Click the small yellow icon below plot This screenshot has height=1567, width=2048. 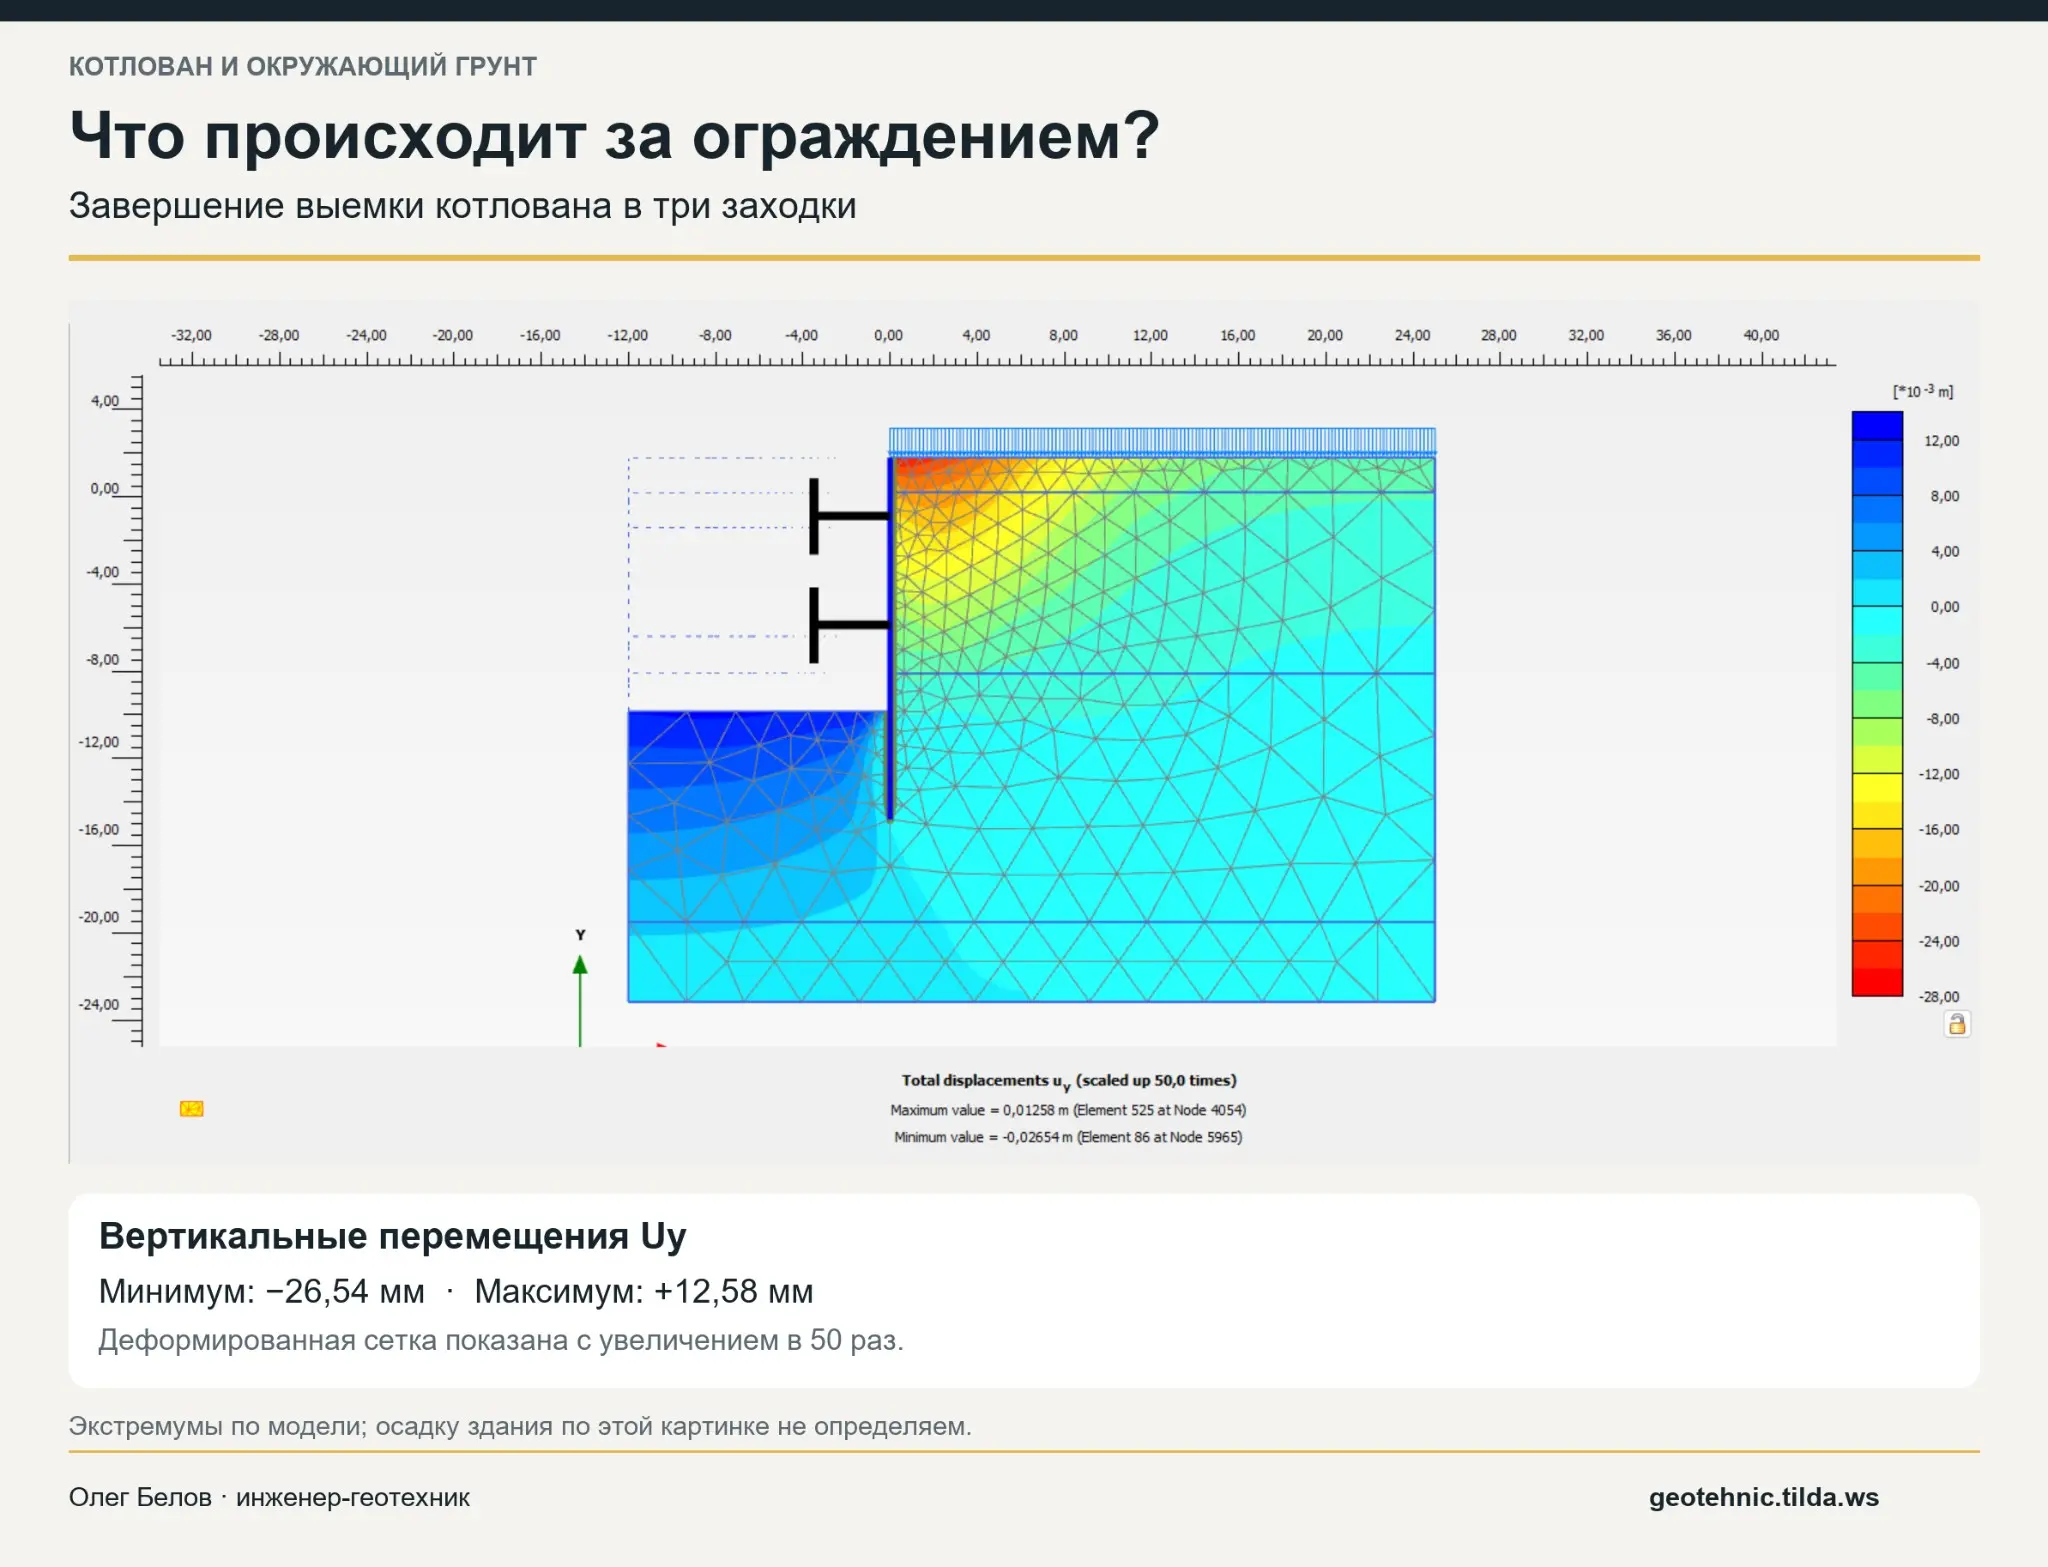[x=192, y=1108]
